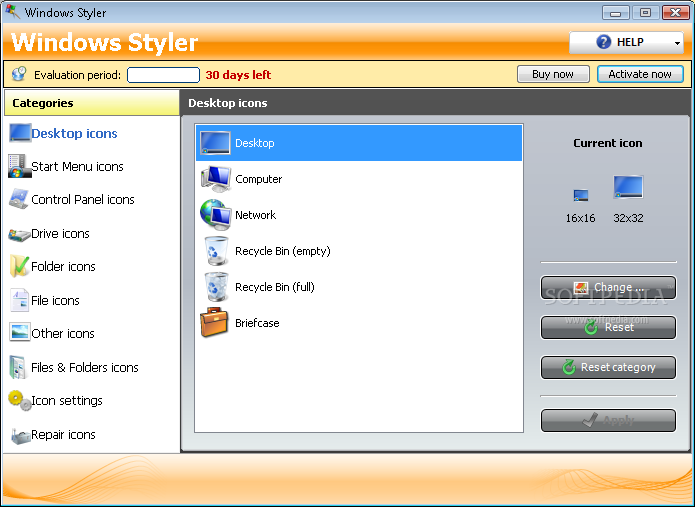Open the HELP dropdown arrow
695x507 pixels.
click(x=677, y=43)
